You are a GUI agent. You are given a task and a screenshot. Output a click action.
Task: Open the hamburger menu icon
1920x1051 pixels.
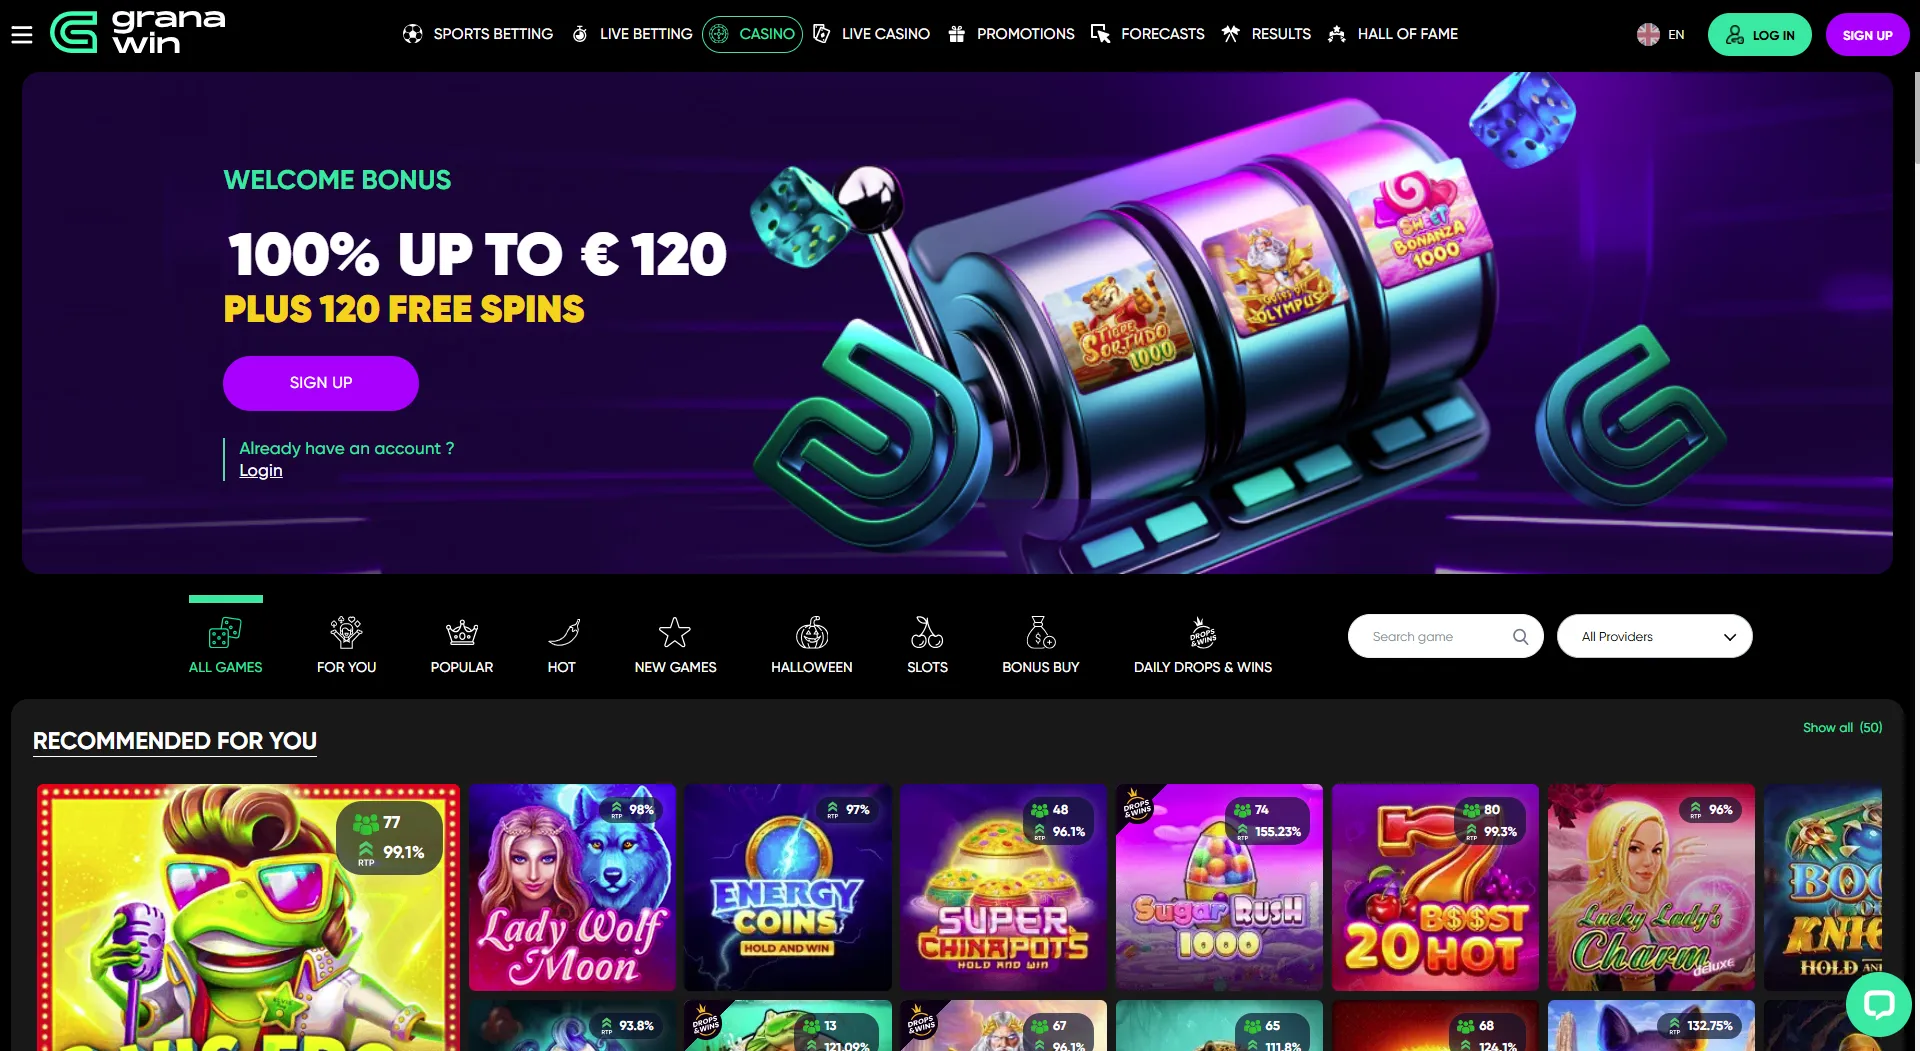(x=22, y=35)
